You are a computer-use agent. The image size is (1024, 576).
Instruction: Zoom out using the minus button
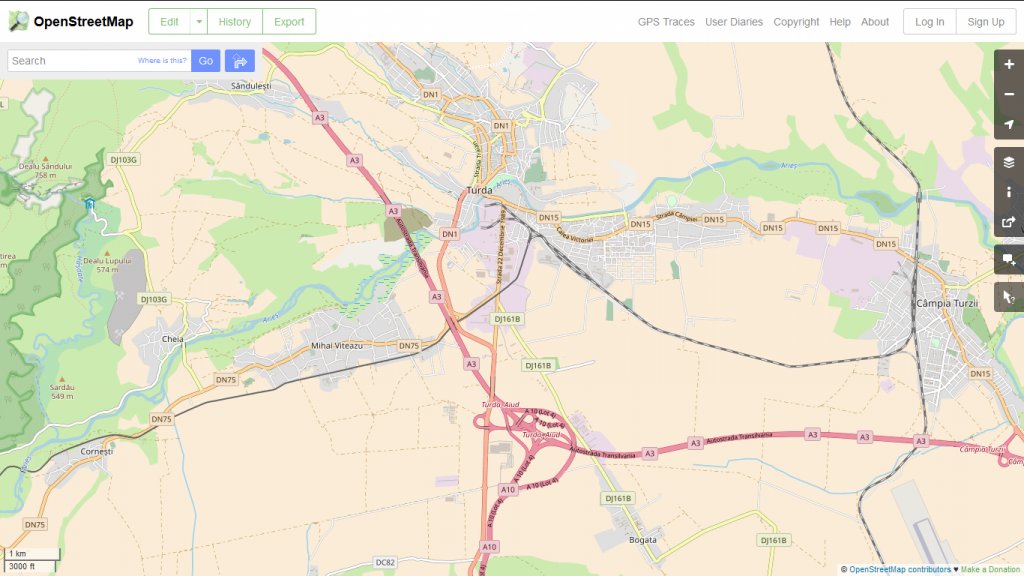[x=1008, y=94]
